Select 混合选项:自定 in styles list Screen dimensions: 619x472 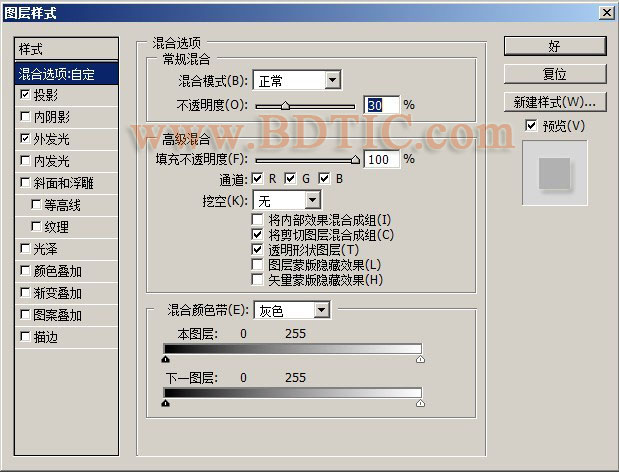point(66,73)
